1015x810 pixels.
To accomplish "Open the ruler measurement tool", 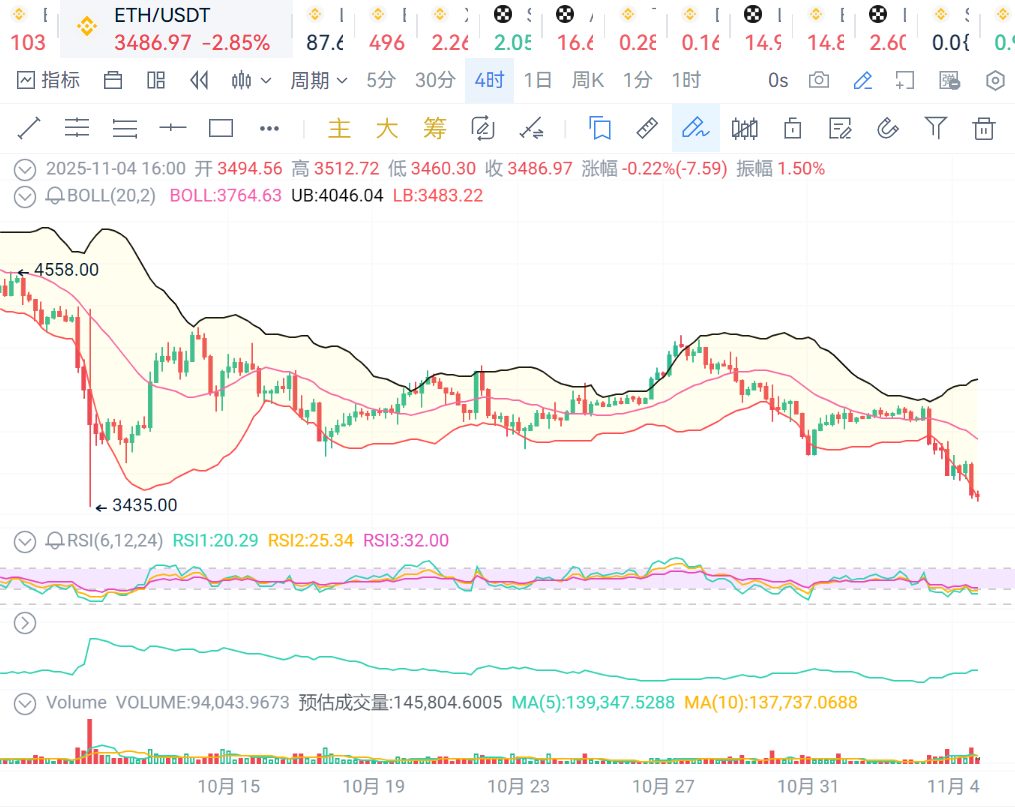I will (647, 128).
